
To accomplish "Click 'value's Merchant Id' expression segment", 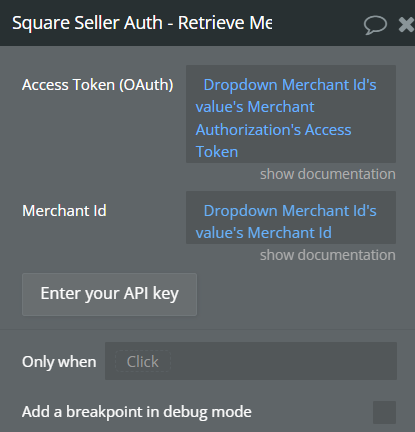I will tap(264, 233).
